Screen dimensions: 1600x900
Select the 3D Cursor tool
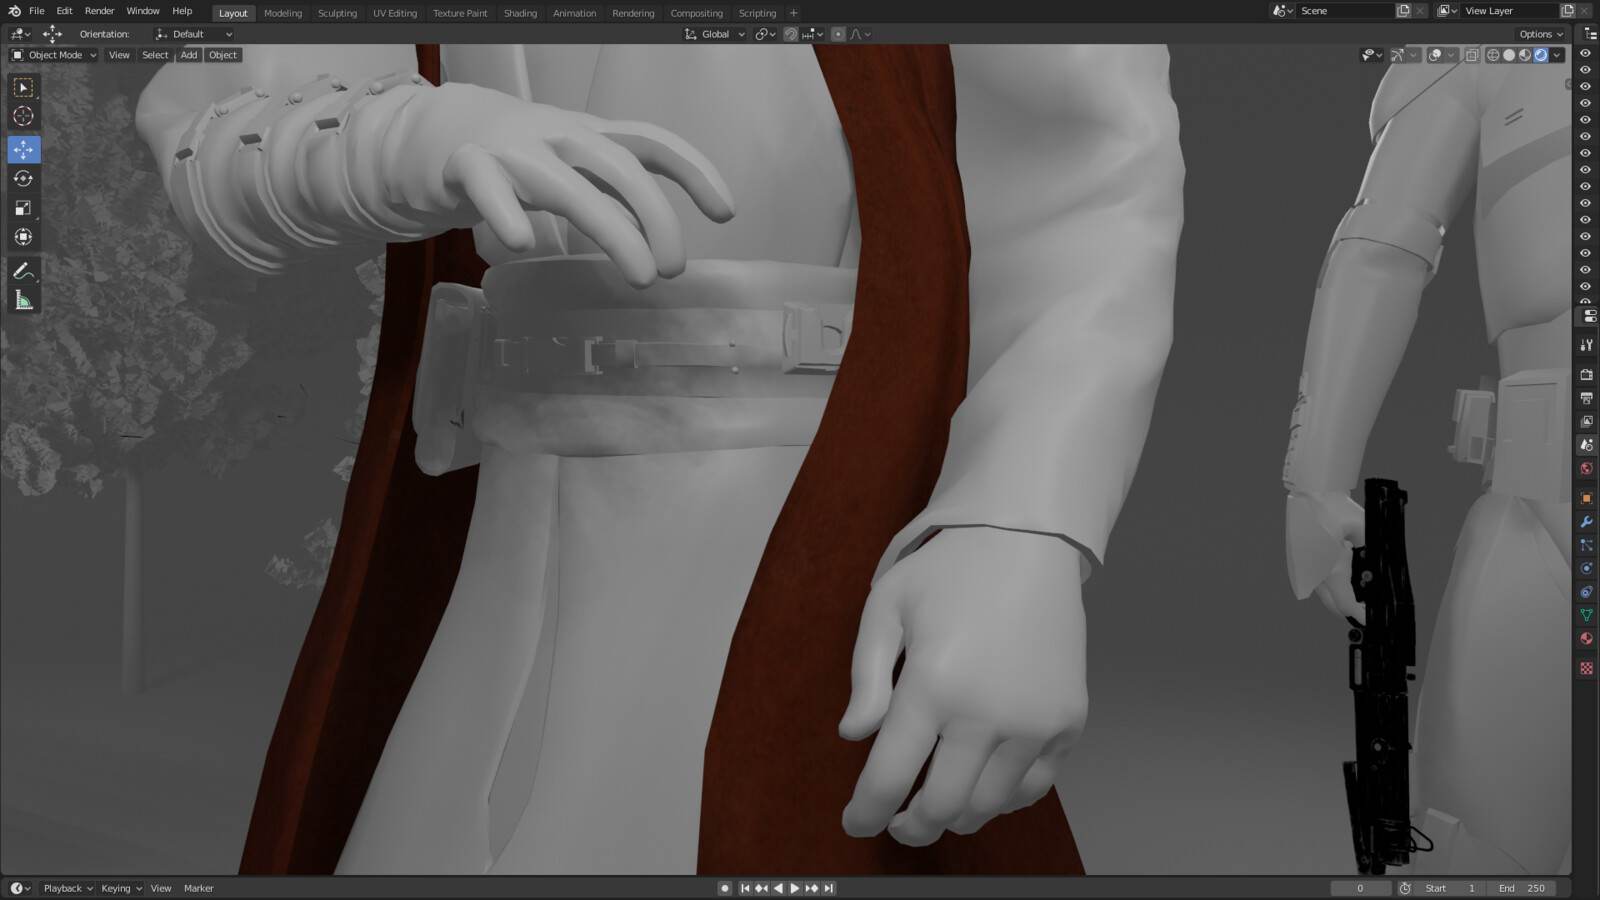(x=23, y=116)
